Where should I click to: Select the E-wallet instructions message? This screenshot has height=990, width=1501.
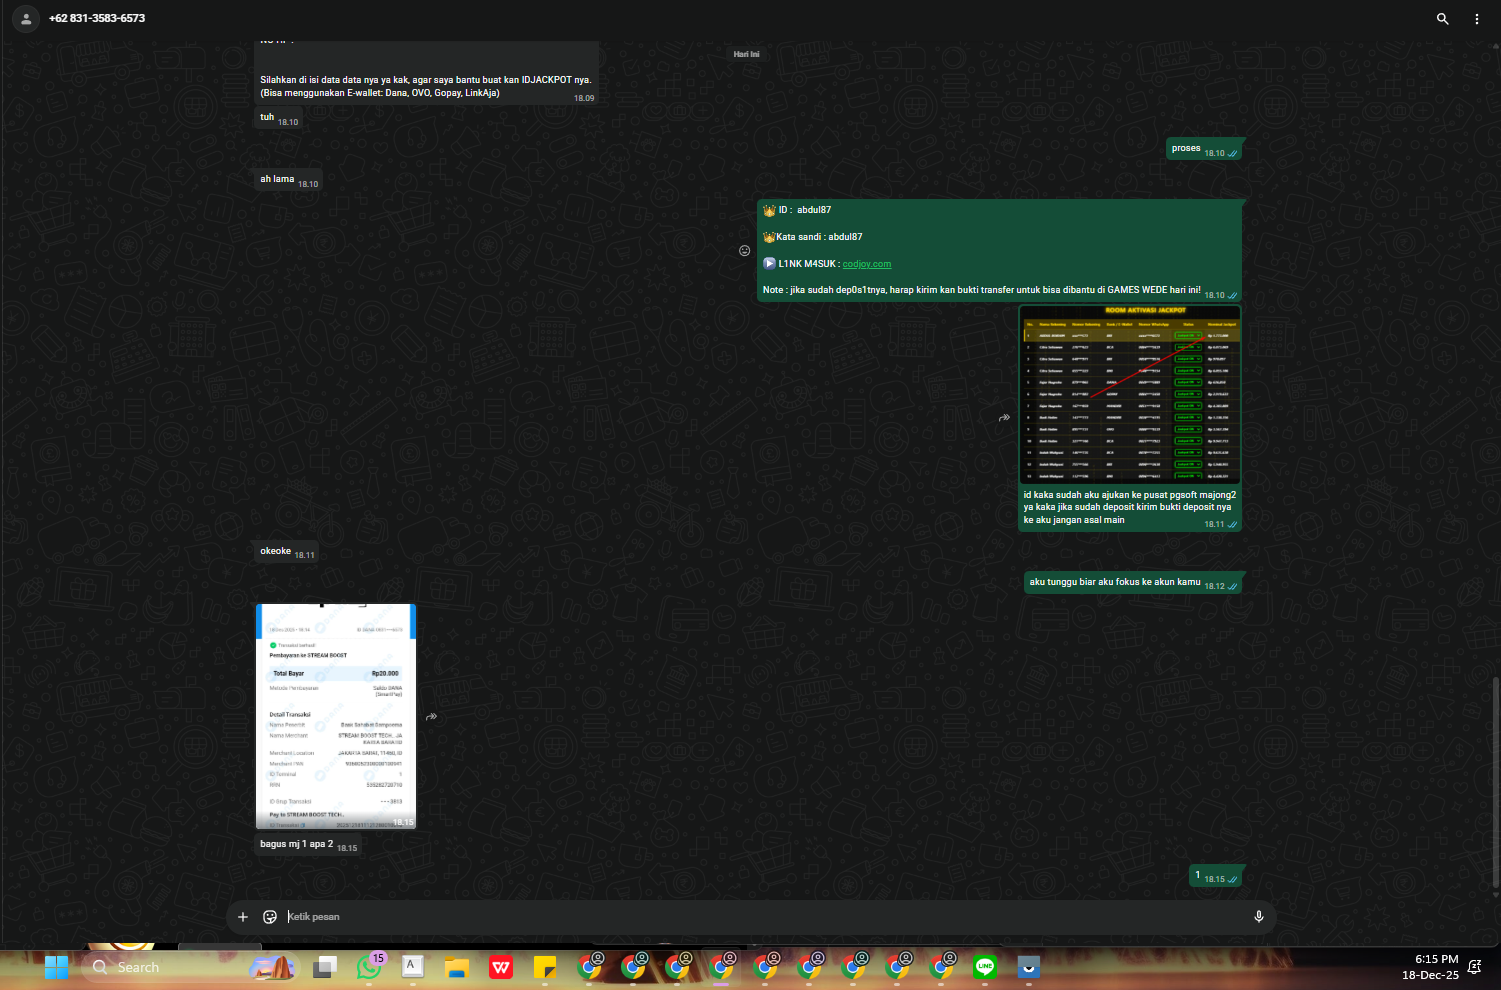[426, 86]
